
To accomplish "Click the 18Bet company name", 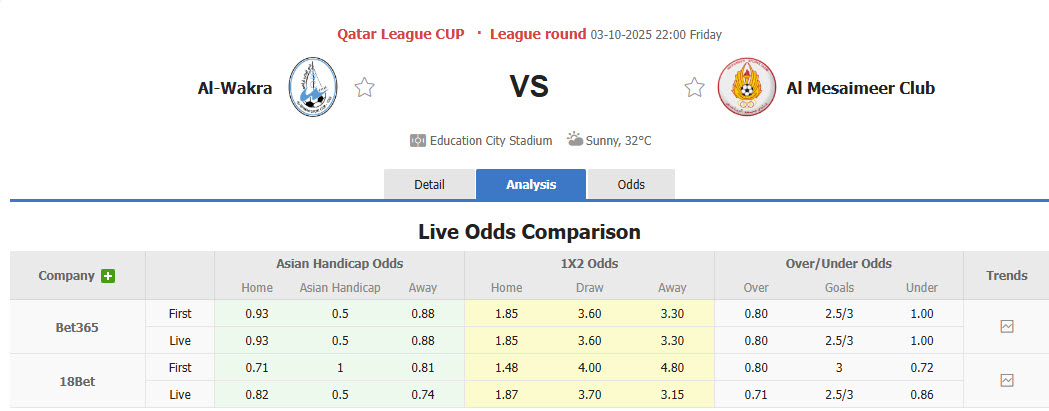I will [77, 380].
